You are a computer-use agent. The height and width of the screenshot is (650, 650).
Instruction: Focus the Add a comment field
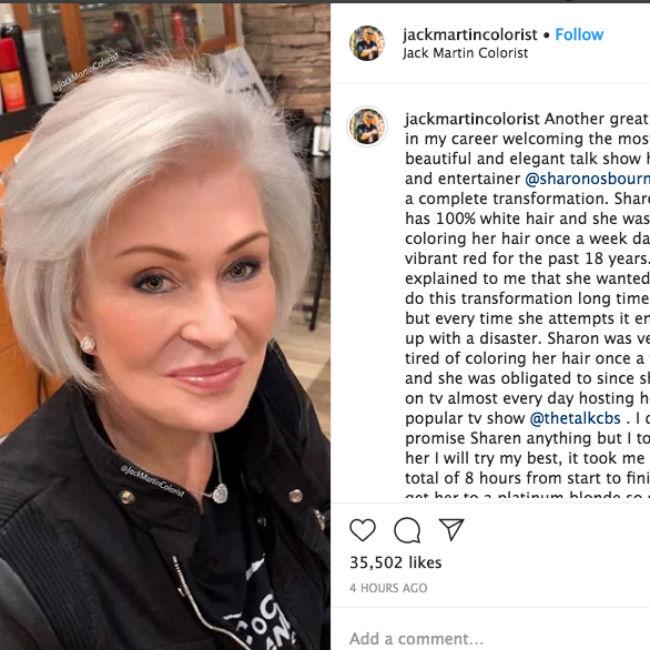point(490,638)
